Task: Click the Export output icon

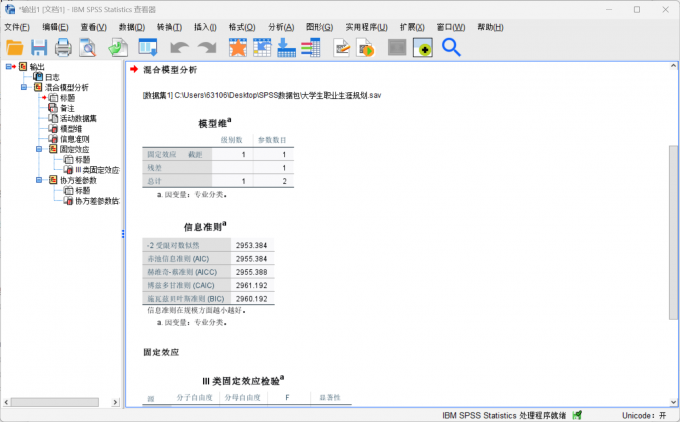Action: [118, 47]
